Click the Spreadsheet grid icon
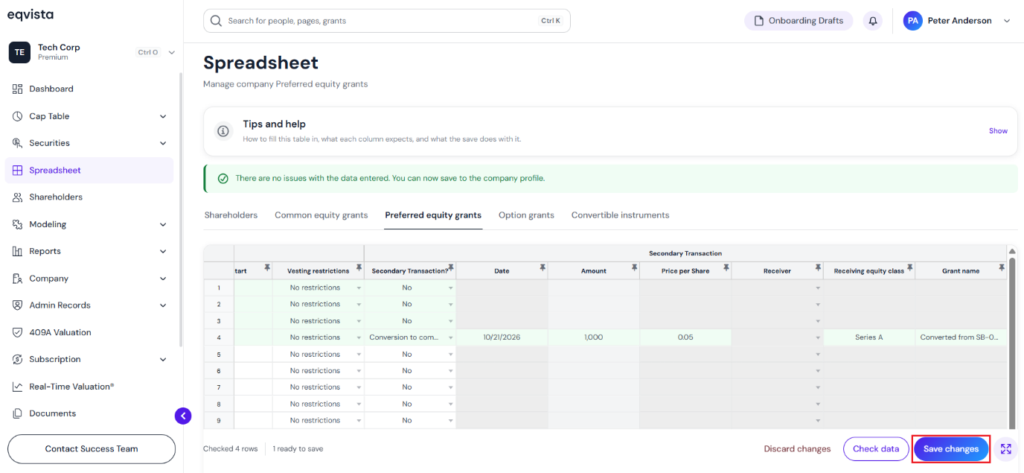This screenshot has height=473, width=1024. [x=18, y=171]
